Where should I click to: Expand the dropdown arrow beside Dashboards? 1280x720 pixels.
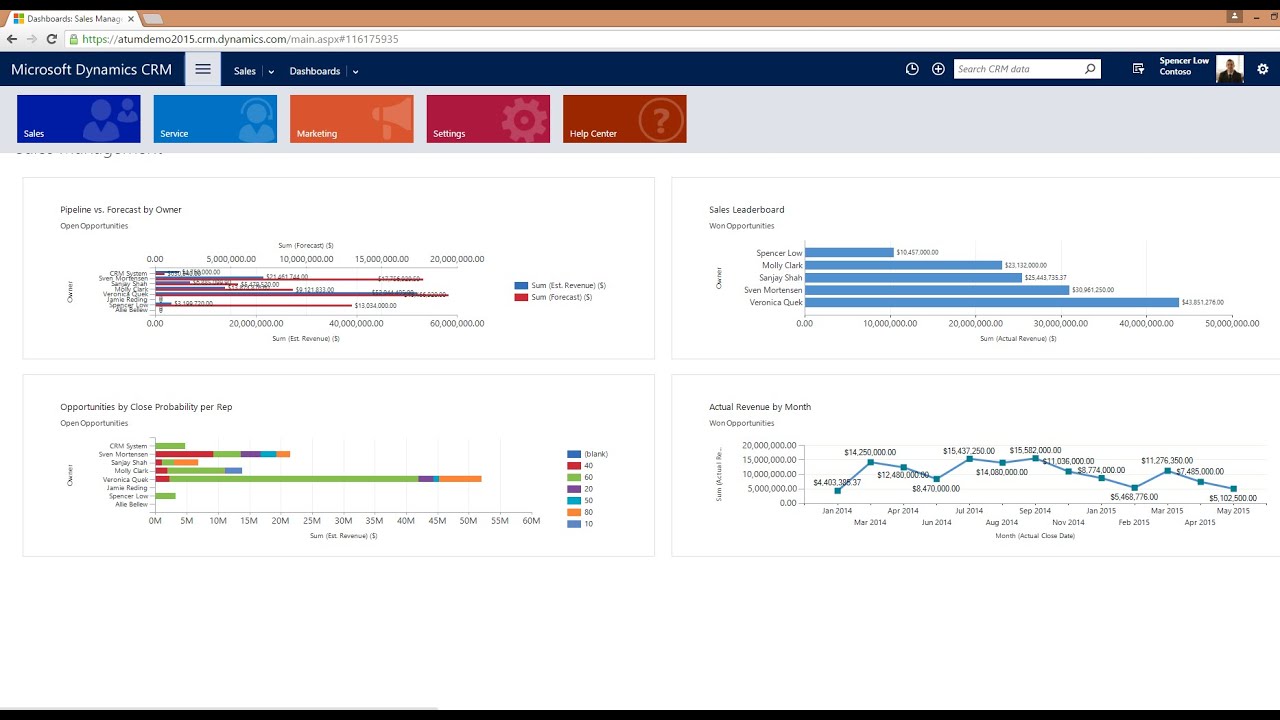(355, 72)
